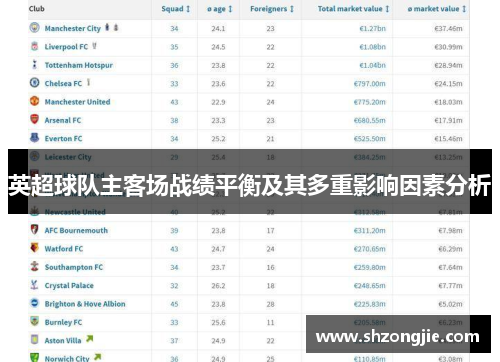
Task: Click Everton total value €525.50m
Action: pyautogui.click(x=370, y=139)
